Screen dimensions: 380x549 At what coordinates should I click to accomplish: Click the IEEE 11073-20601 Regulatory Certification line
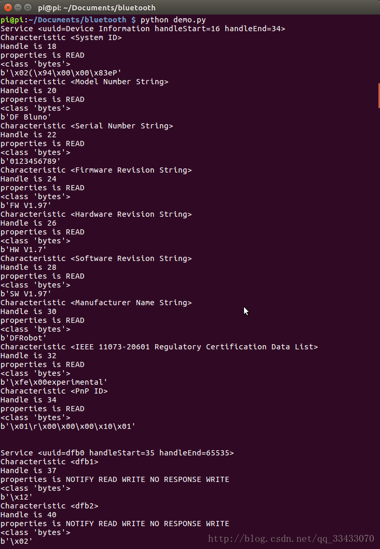[159, 347]
